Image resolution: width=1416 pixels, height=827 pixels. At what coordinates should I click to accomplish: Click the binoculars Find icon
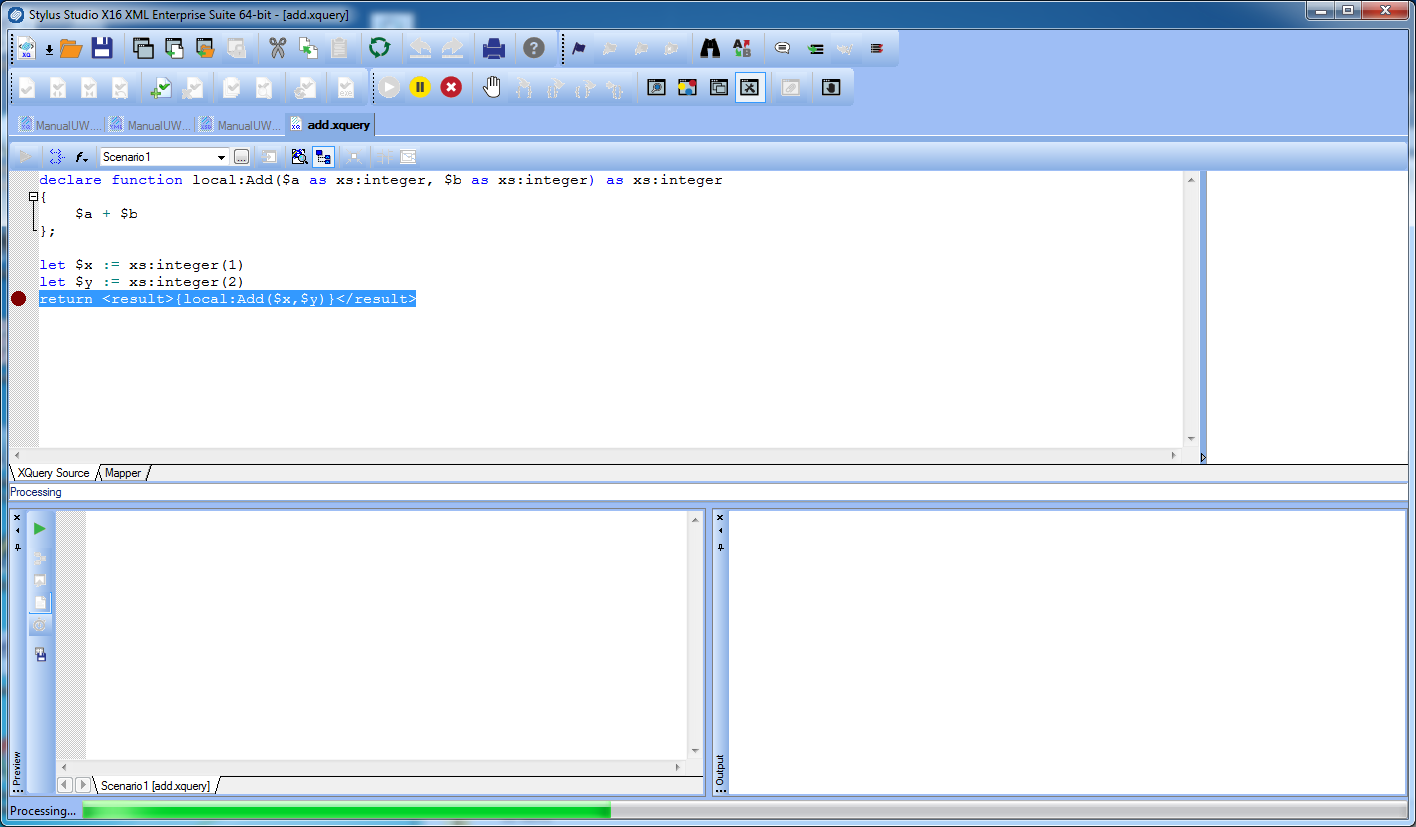710,48
